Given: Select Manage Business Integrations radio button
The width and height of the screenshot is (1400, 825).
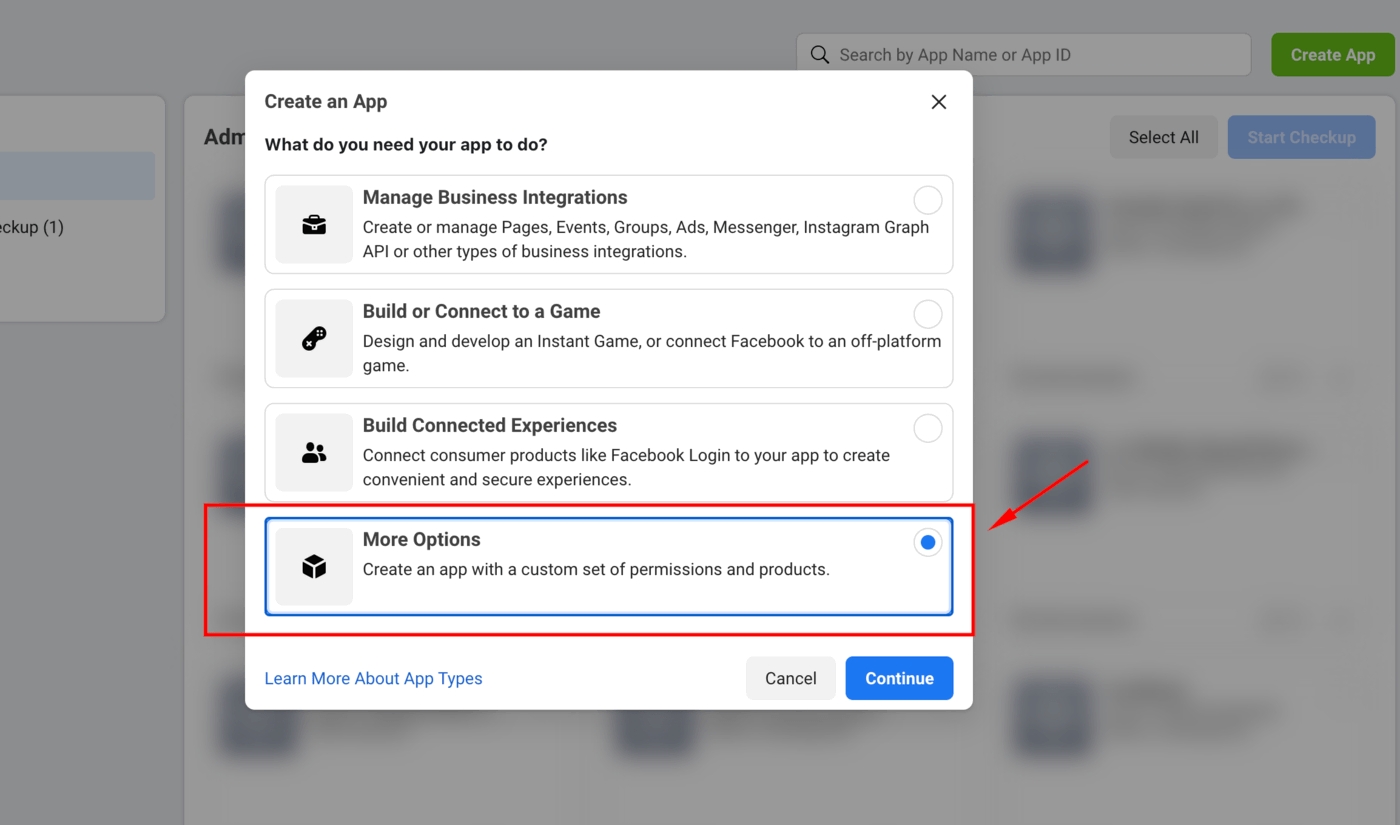Looking at the screenshot, I should tap(927, 200).
